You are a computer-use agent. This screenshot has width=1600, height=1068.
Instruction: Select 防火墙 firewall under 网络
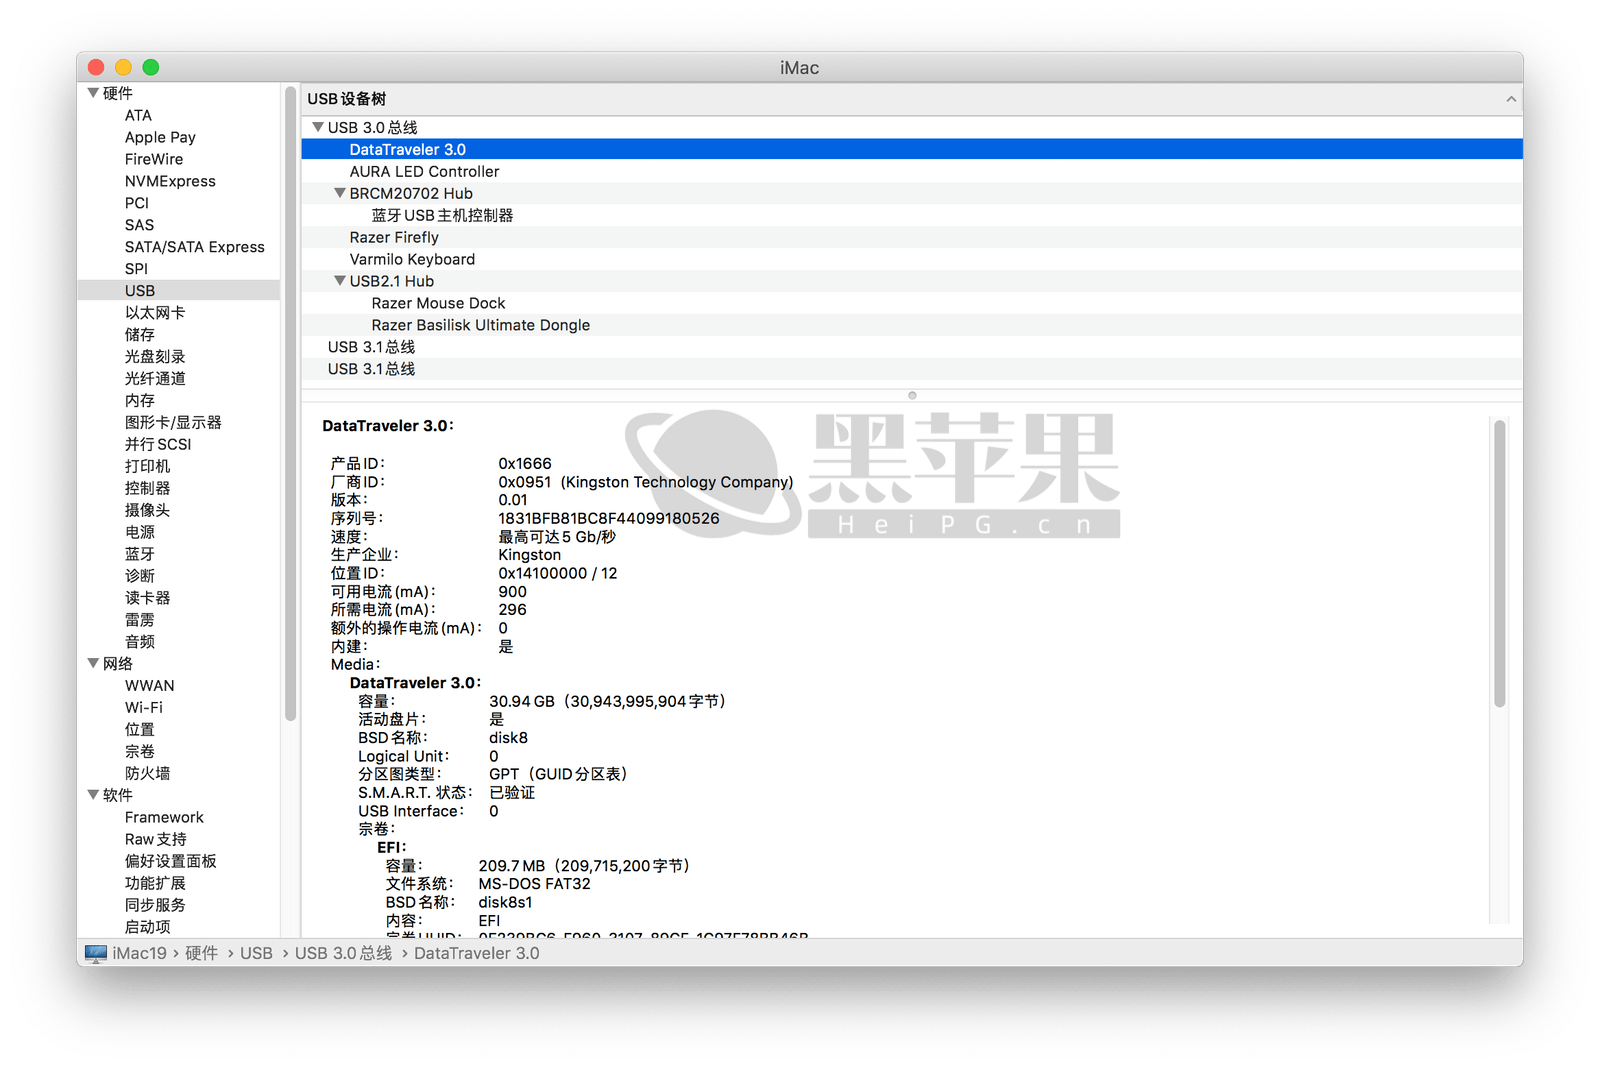tap(147, 774)
